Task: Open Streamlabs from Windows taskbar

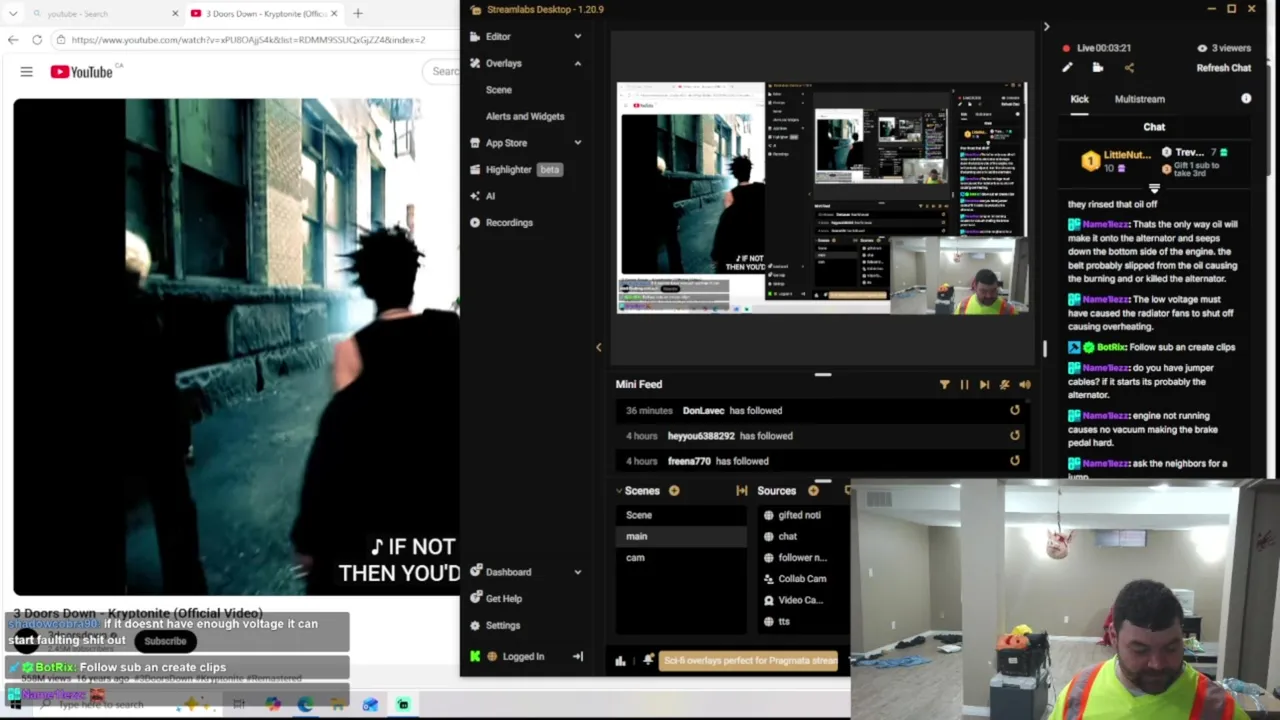Action: coord(403,705)
